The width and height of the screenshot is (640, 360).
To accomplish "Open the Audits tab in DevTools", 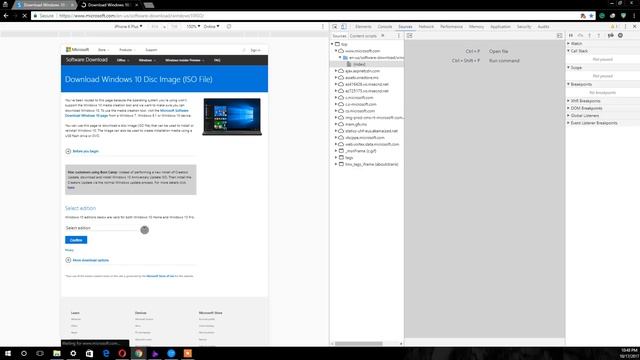I will point(543,27).
